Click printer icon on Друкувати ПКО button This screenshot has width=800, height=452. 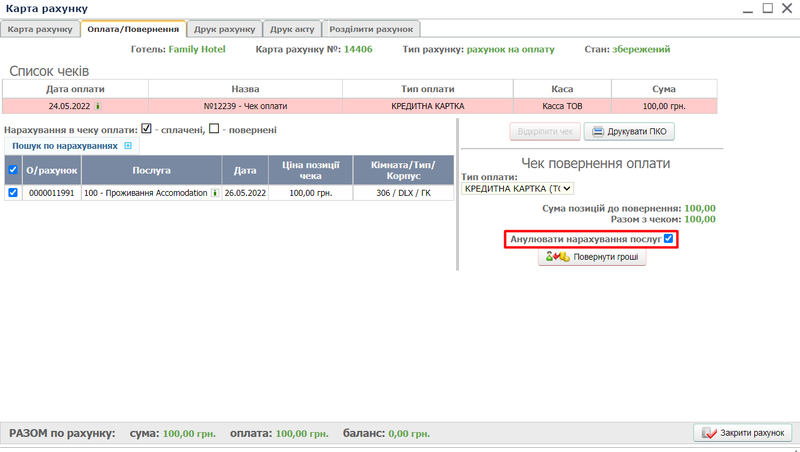click(596, 132)
